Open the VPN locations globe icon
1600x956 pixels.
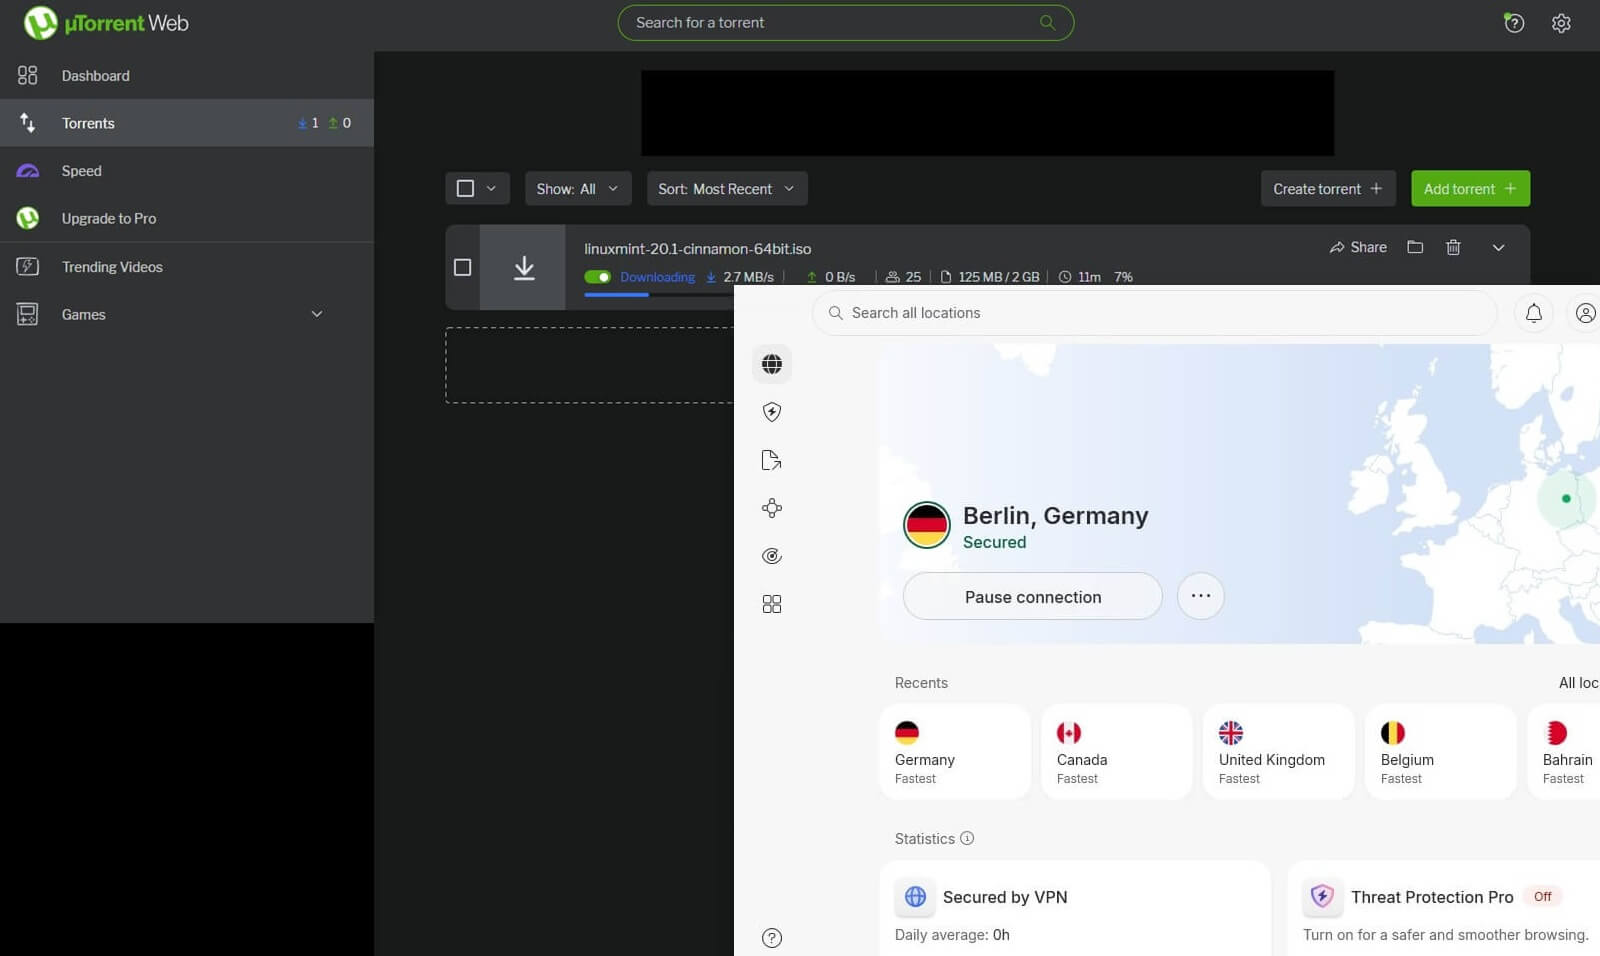(771, 364)
